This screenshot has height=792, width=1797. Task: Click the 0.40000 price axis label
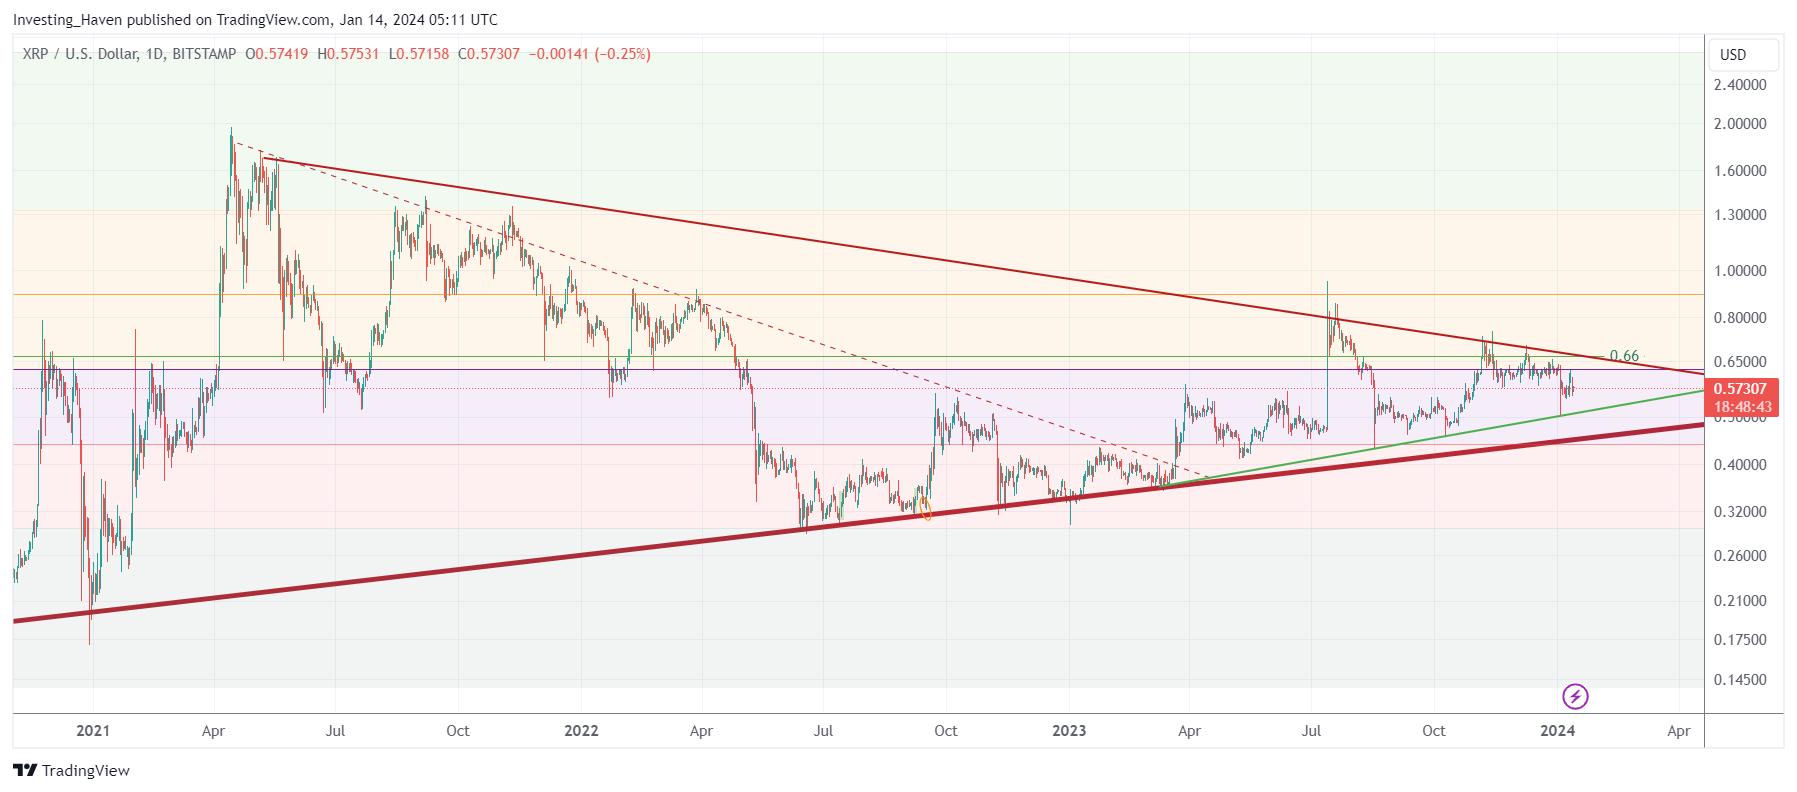coord(1740,465)
